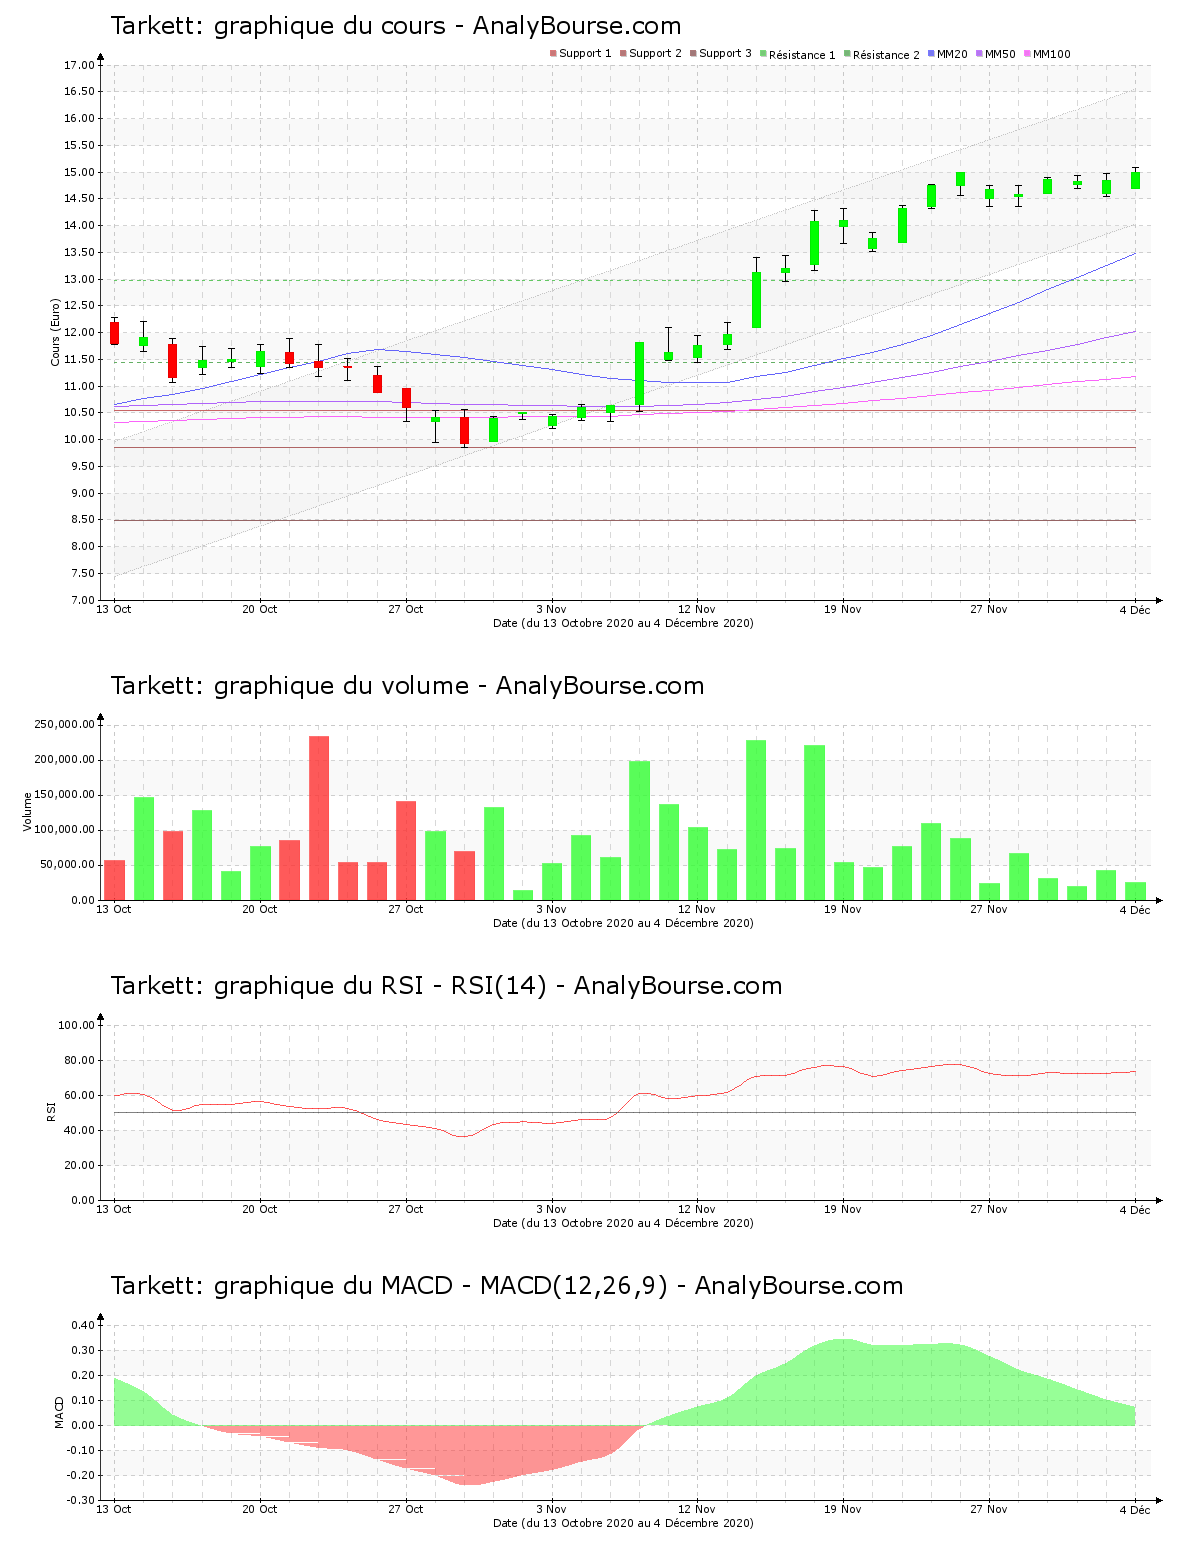Select the MM100 legend label
Screen dimensions: 1200x1550
1051,54
